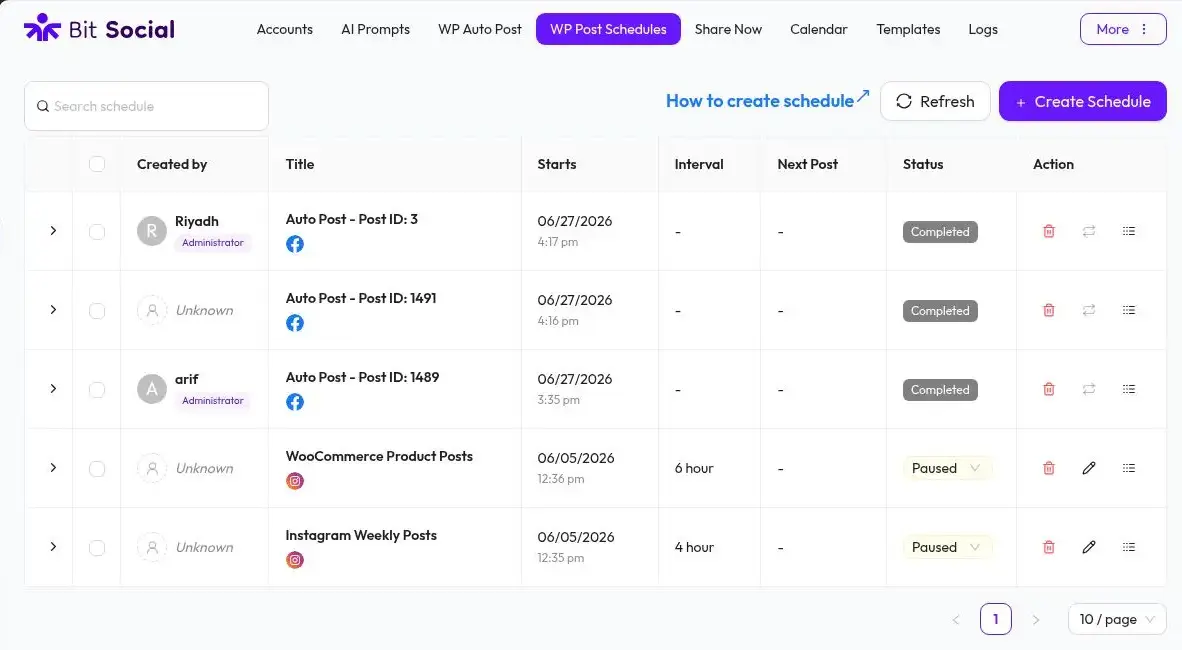Toggle the select-all checkbox in header
Screen dimensions: 1182x650
96,164
